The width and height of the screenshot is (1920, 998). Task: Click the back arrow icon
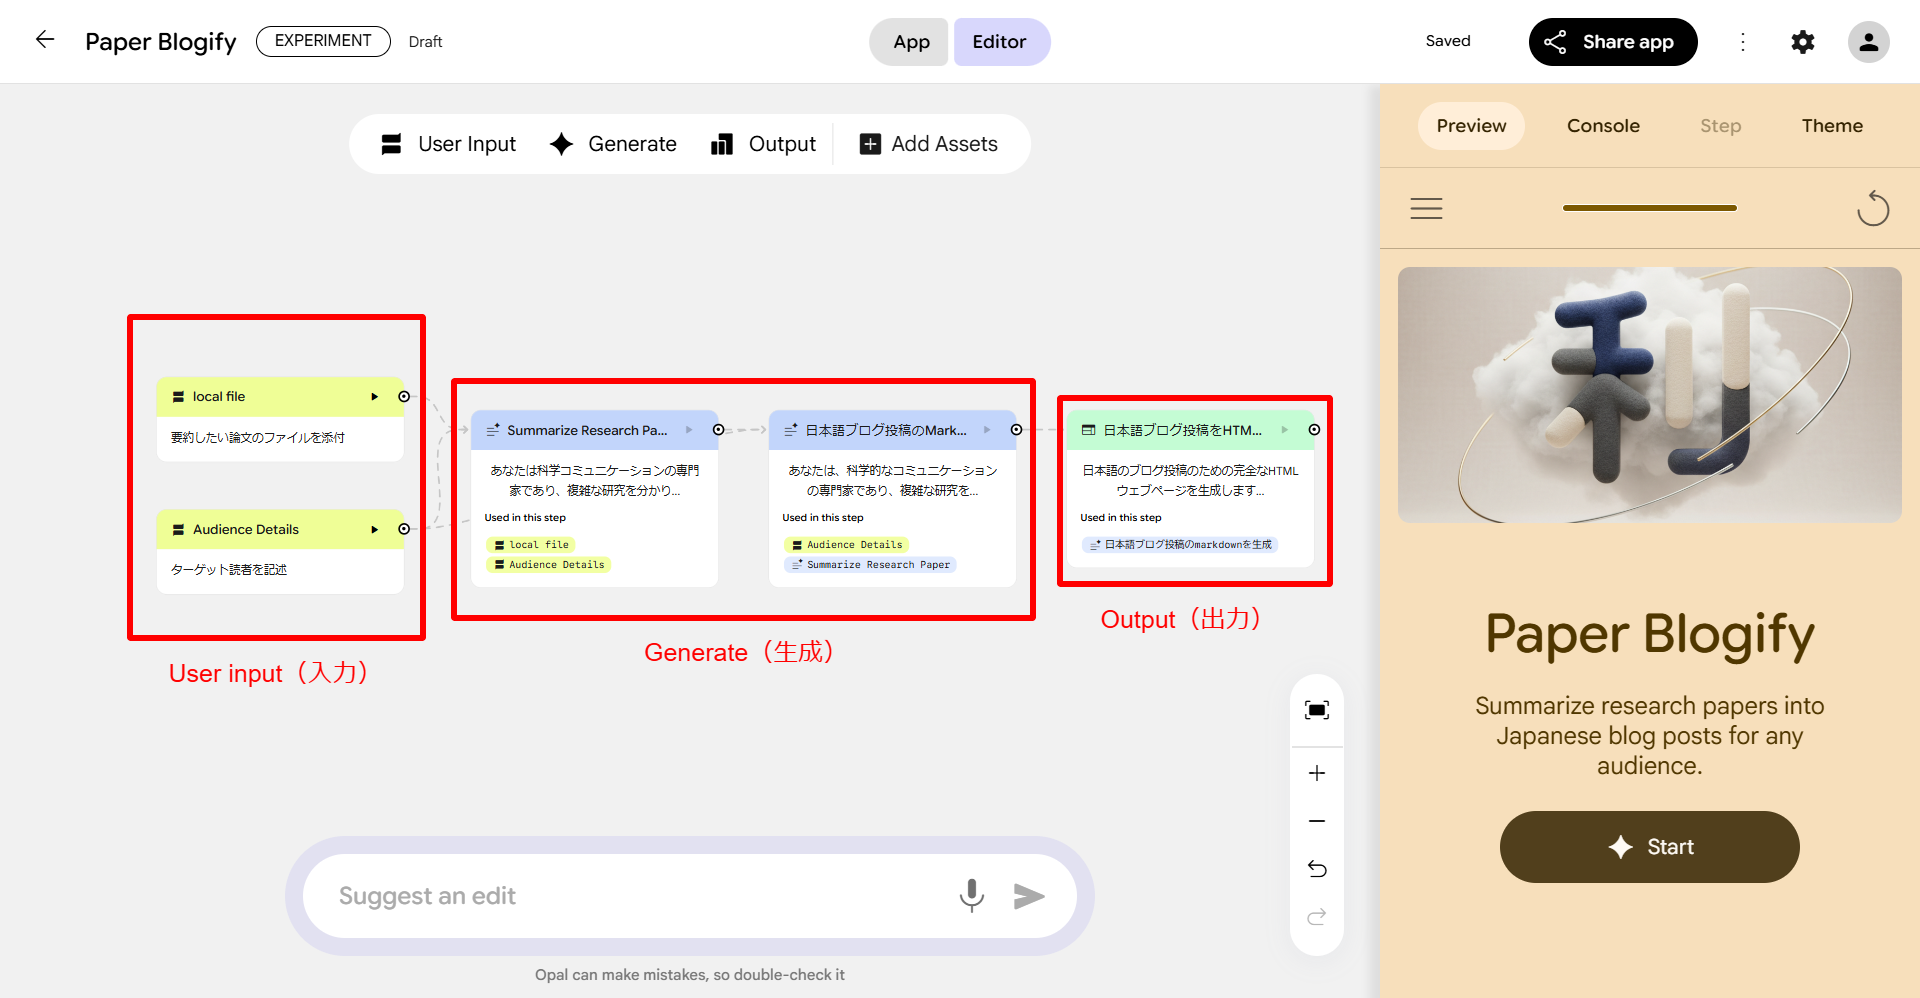(x=45, y=40)
